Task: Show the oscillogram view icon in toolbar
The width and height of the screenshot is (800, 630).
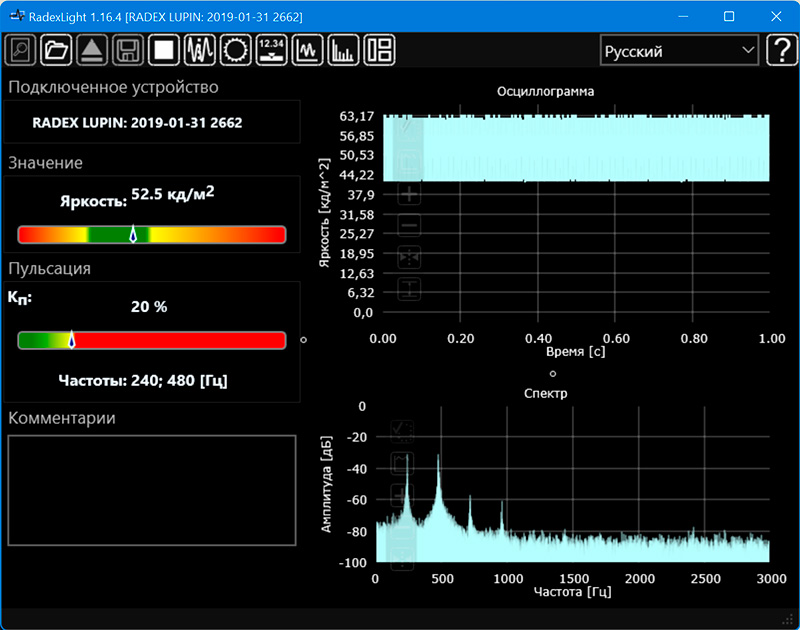Action: 307,49
